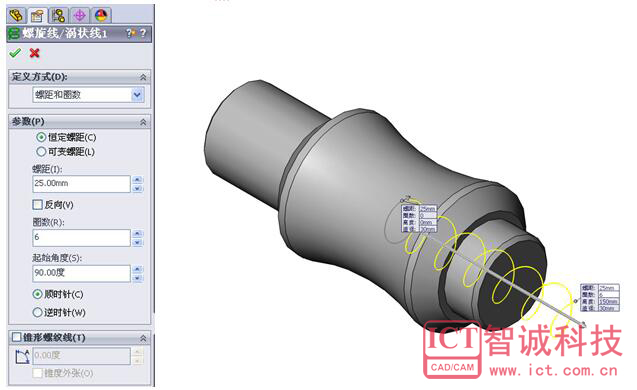Click the 圈数 revolutions field showing 6
This screenshot has height=390, width=637.
pyautogui.click(x=81, y=238)
